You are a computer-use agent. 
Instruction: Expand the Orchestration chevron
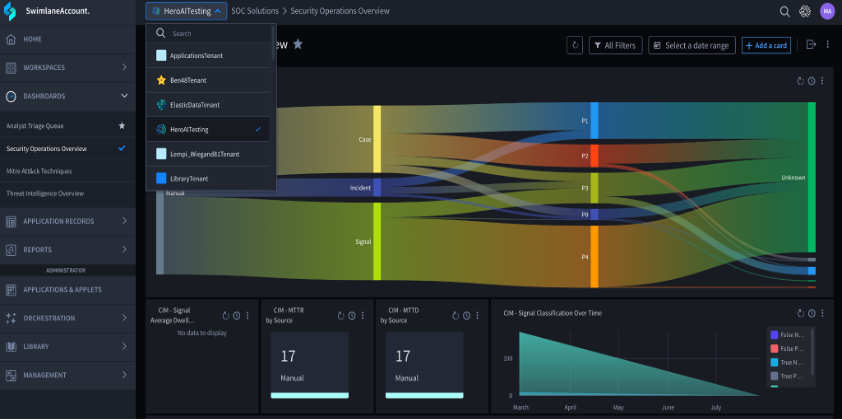[124, 318]
